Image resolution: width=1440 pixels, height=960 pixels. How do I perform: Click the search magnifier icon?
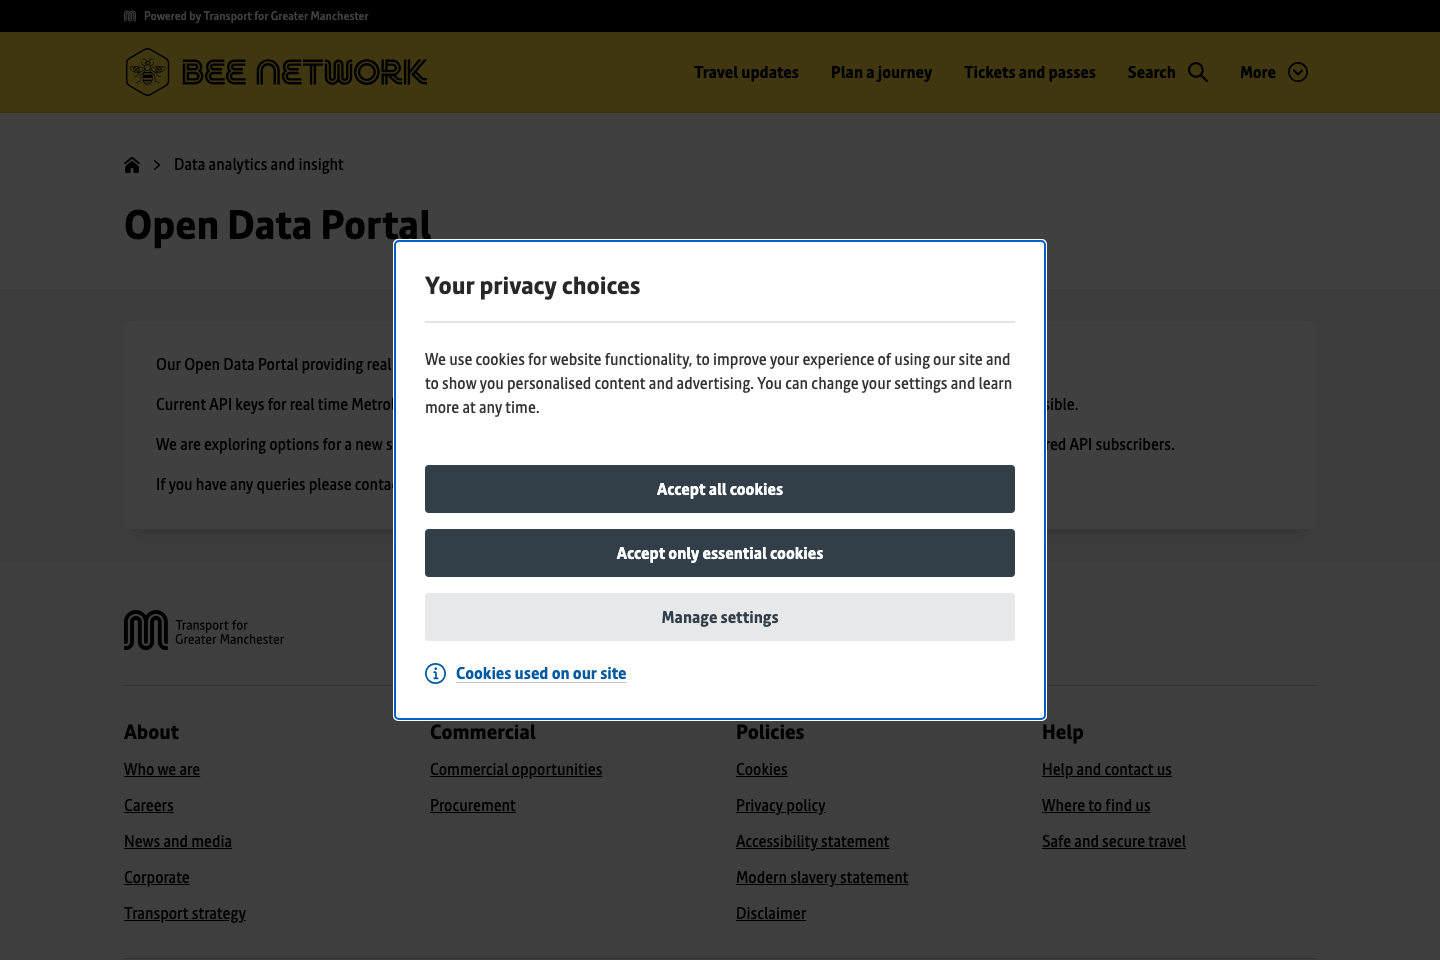[x=1198, y=72]
